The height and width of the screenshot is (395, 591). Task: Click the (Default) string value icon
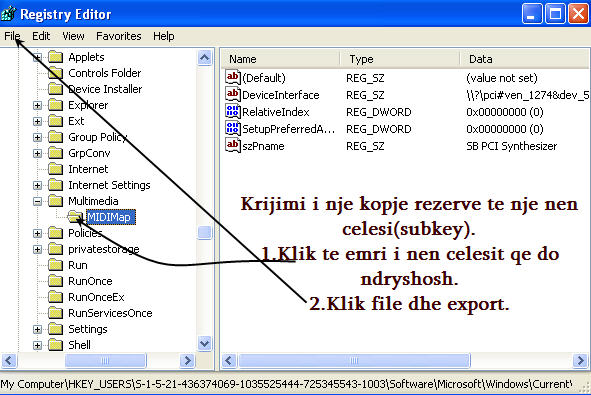[233, 78]
